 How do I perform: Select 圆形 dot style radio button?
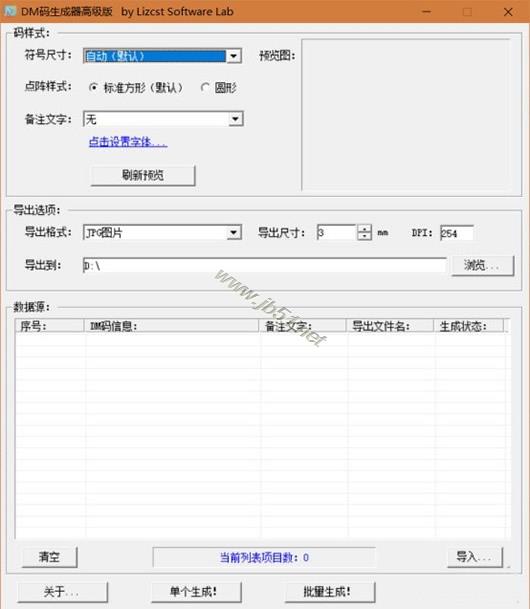point(205,87)
